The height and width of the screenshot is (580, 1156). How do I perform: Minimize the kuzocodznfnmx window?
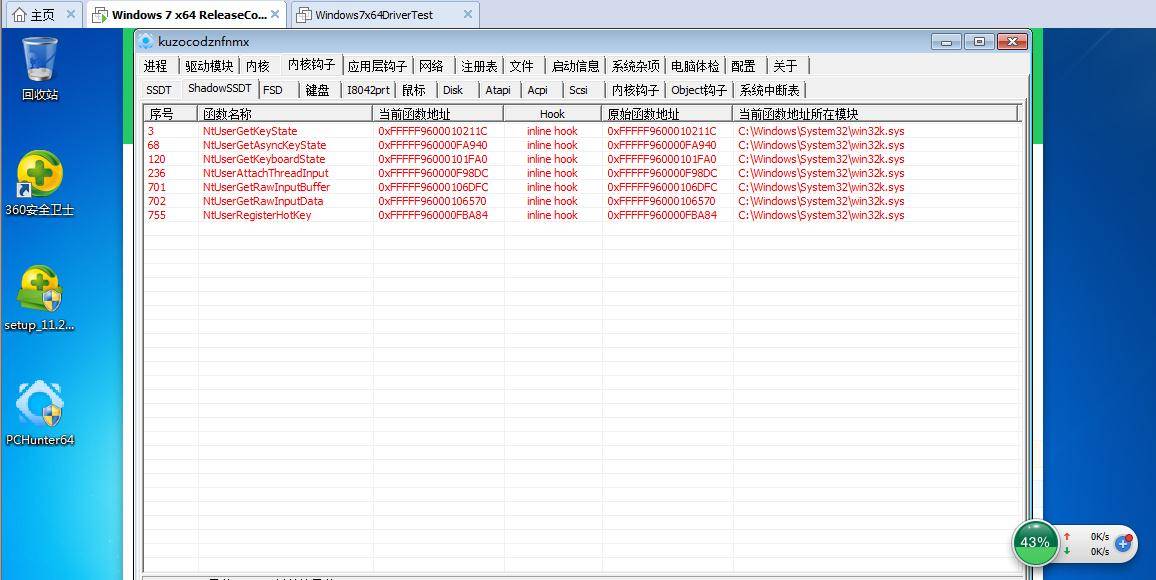click(x=946, y=42)
